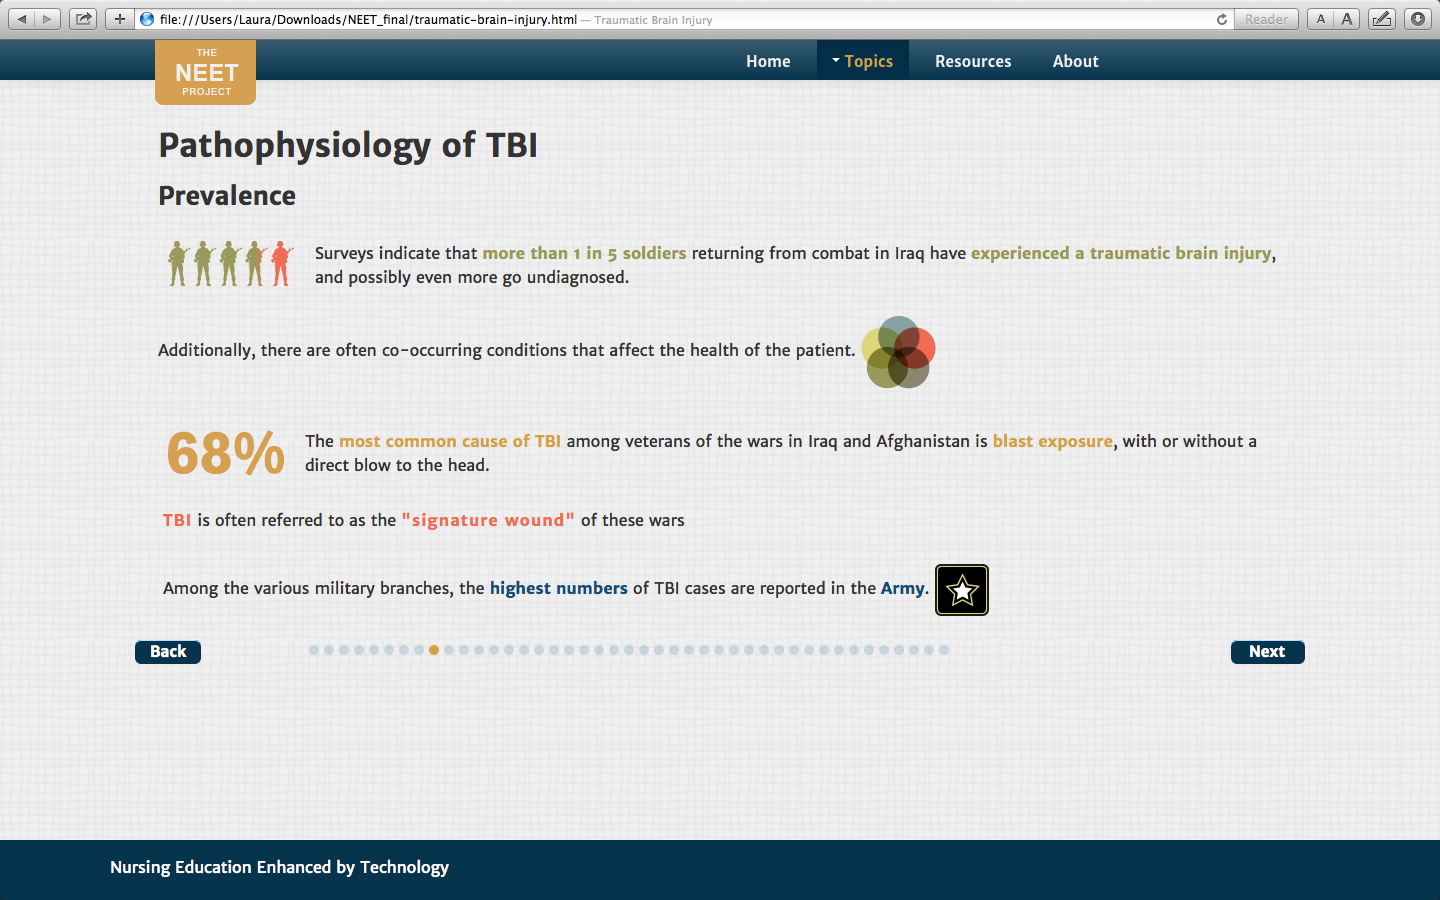This screenshot has height=900, width=1440.
Task: Jump to the last progress dot
Action: [x=944, y=650]
